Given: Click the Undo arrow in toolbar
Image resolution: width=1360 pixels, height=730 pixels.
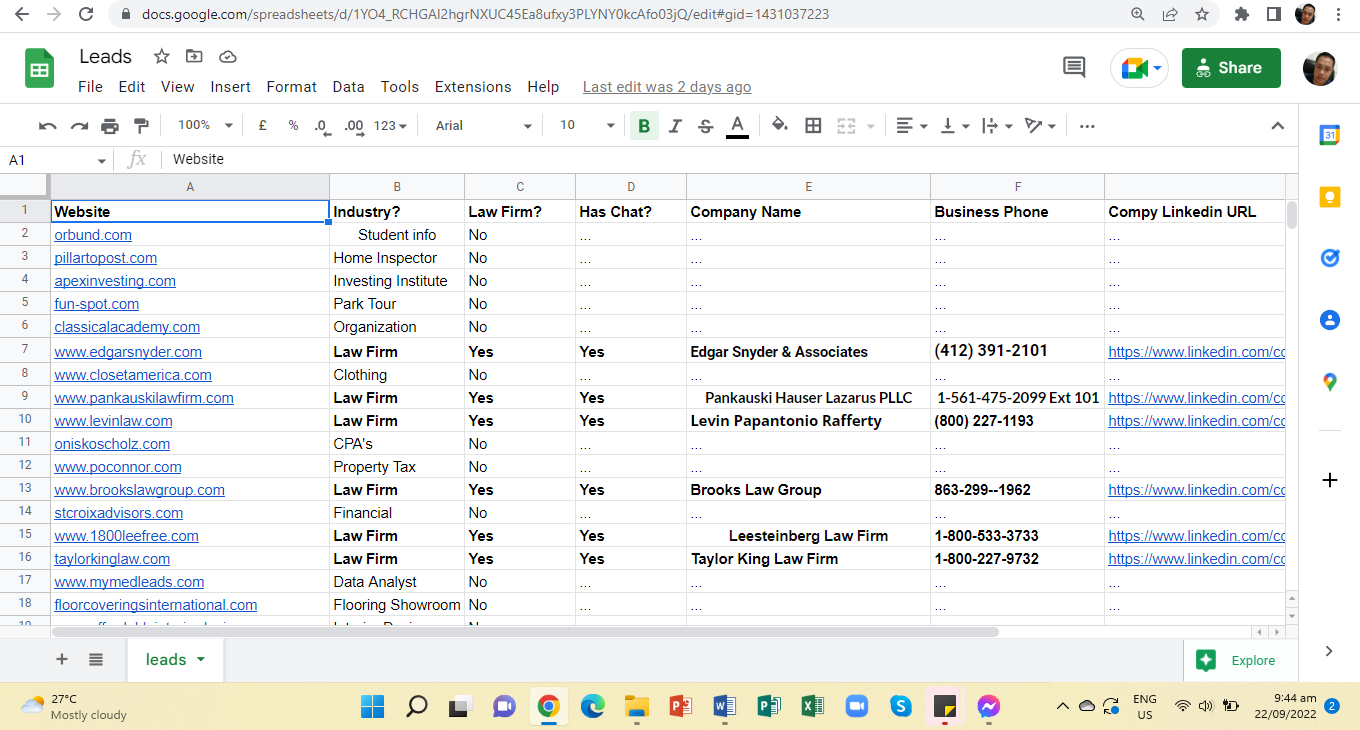Looking at the screenshot, I should (47, 126).
